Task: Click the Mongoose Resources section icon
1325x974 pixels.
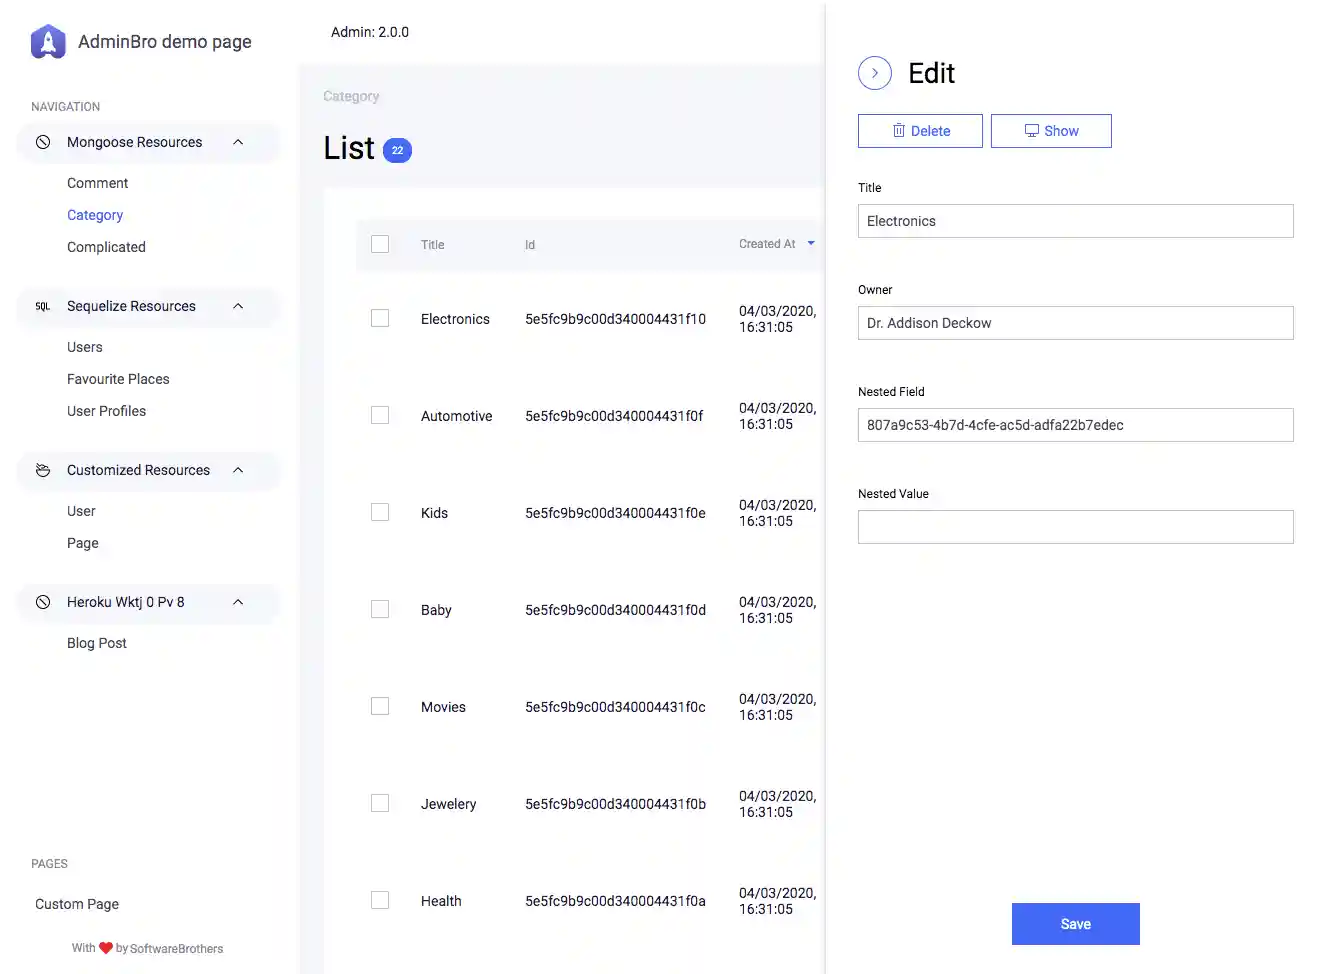Action: pyautogui.click(x=43, y=142)
